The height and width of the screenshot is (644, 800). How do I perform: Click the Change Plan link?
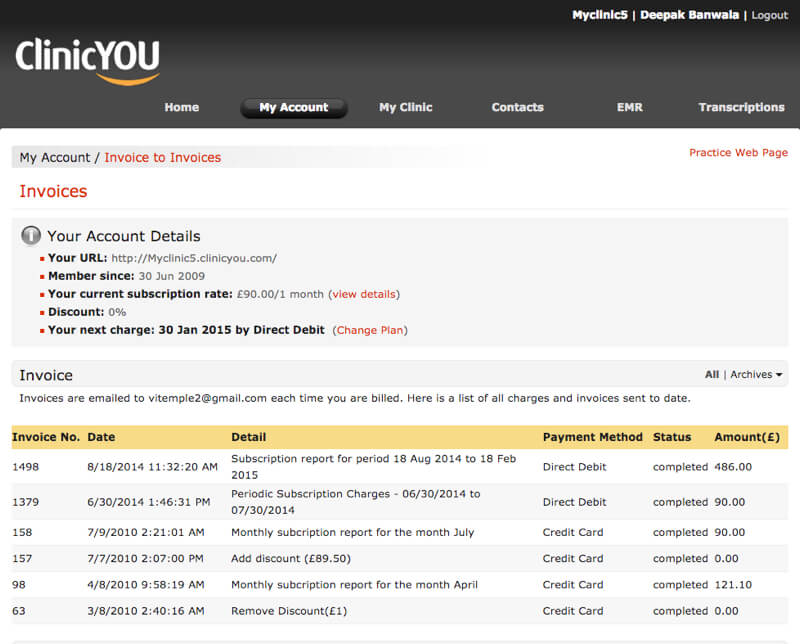point(370,330)
